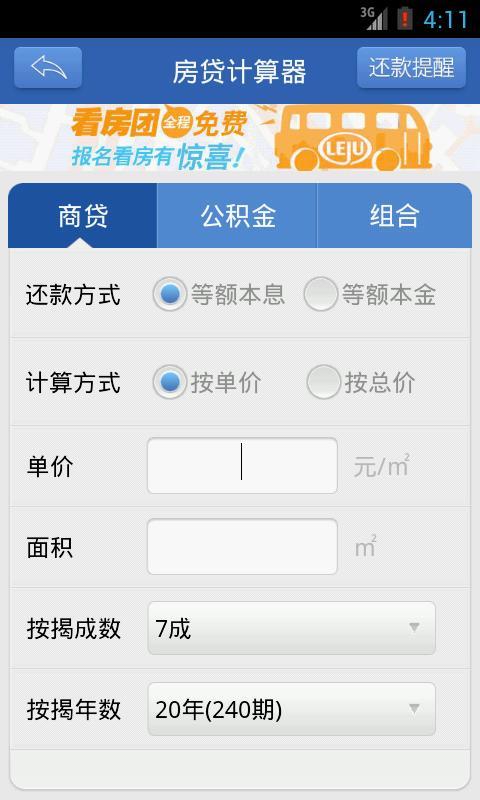Viewport: 480px width, 800px height.
Task: Select 等额本息 repayment option
Action: click(218, 294)
